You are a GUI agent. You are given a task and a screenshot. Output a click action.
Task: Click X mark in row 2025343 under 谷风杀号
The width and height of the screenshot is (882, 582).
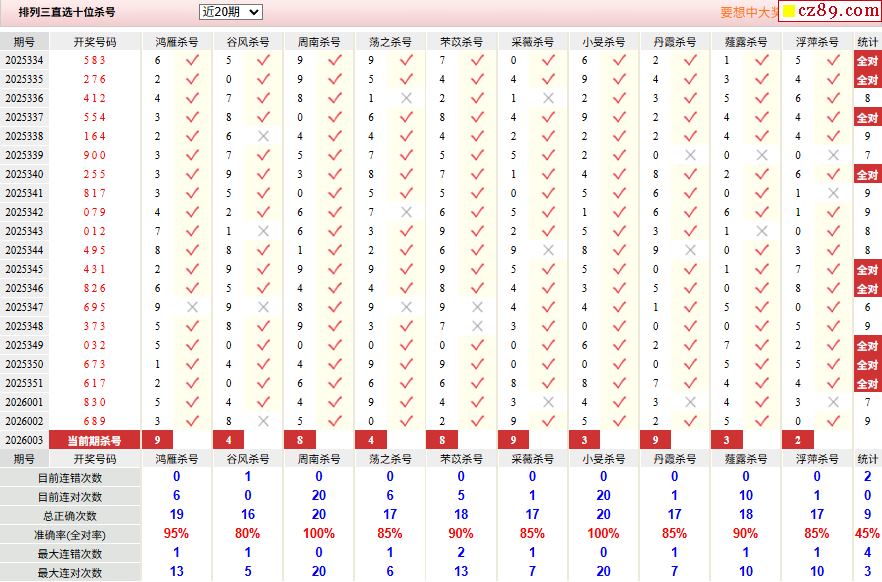click(263, 231)
